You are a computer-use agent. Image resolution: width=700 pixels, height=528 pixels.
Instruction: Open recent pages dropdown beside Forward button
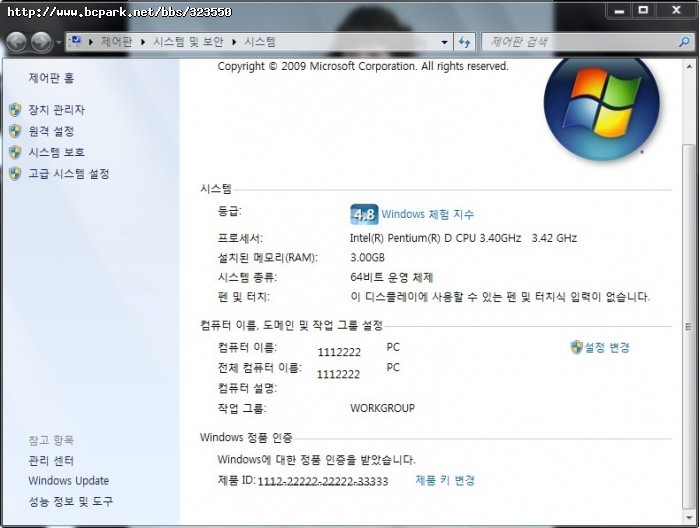pyautogui.click(x=58, y=43)
